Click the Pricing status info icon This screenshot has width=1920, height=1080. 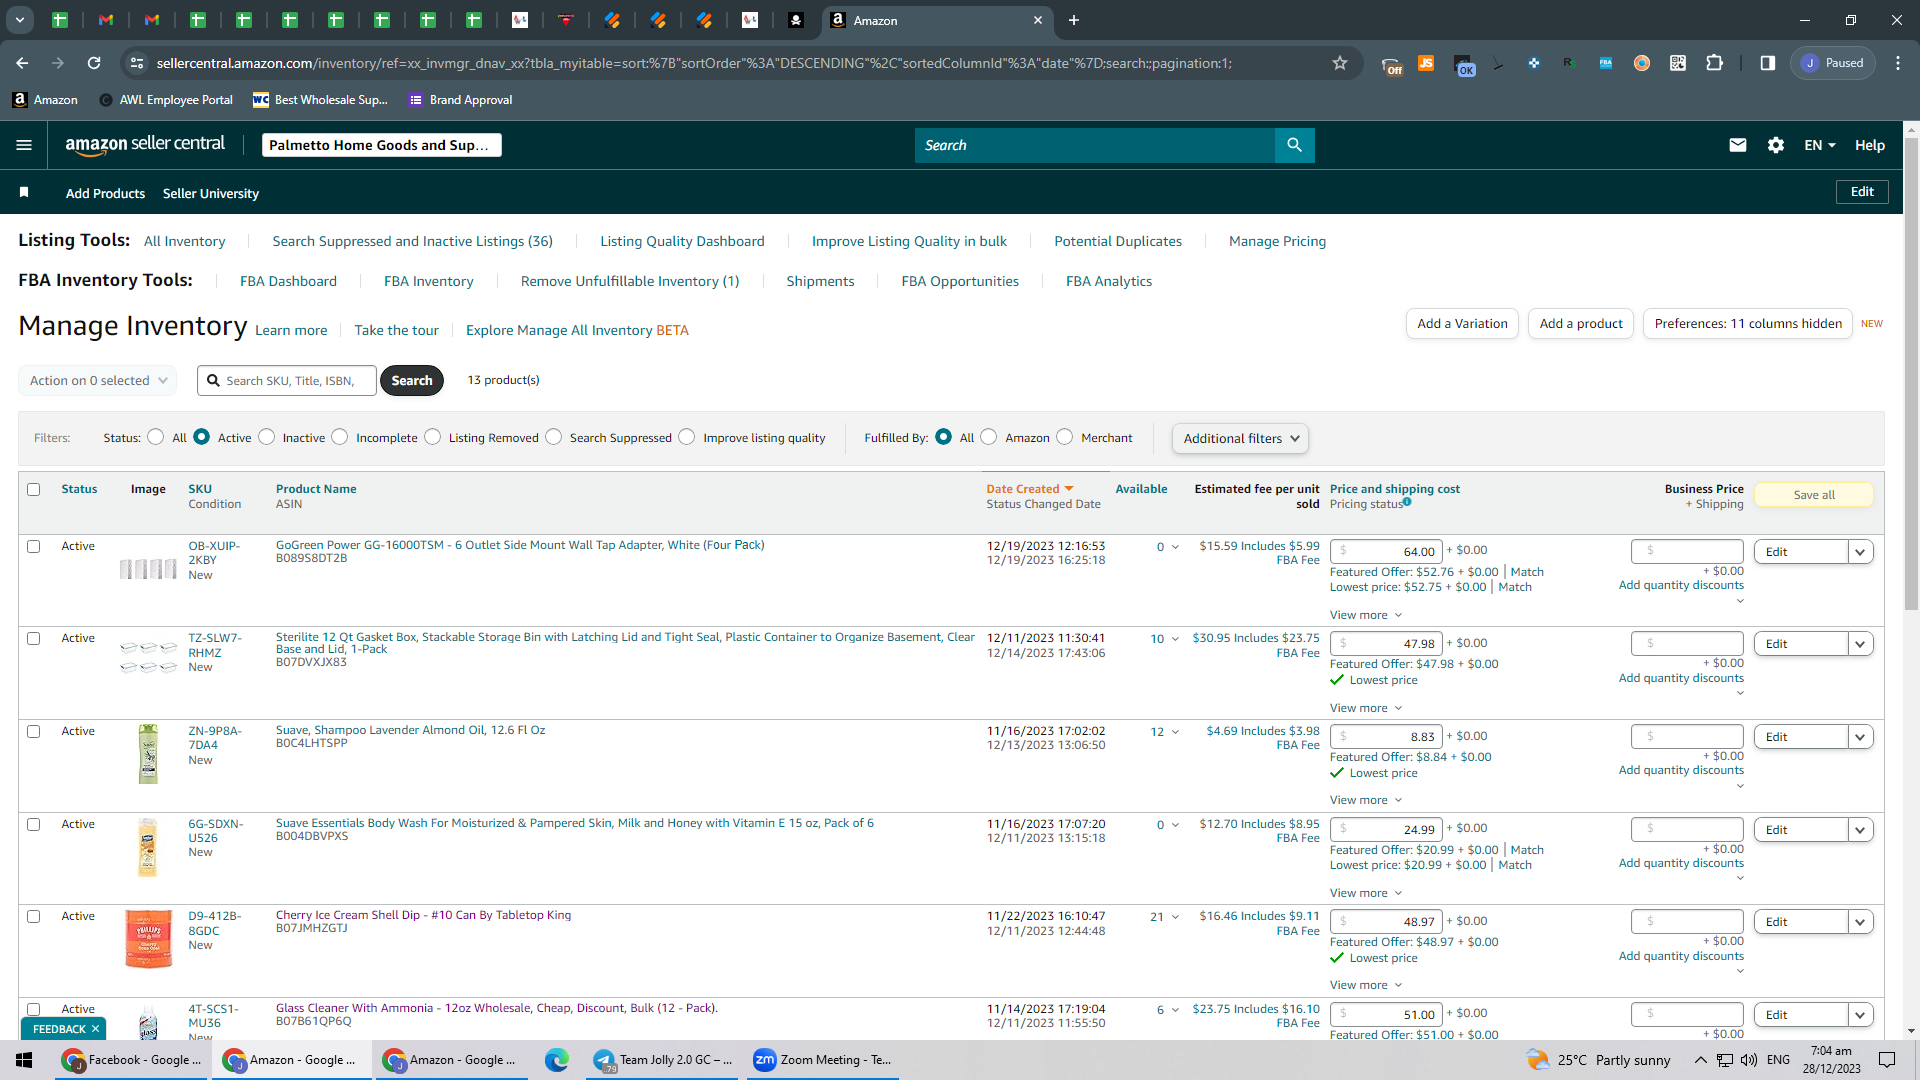(1407, 502)
